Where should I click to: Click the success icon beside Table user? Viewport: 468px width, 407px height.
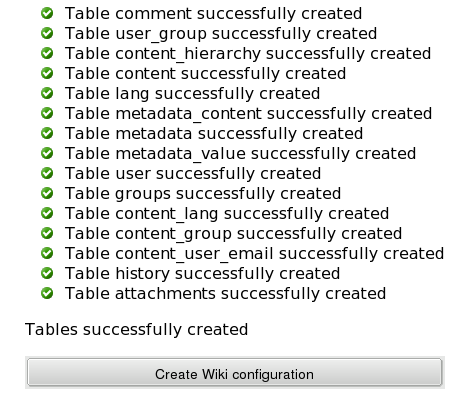tap(47, 173)
